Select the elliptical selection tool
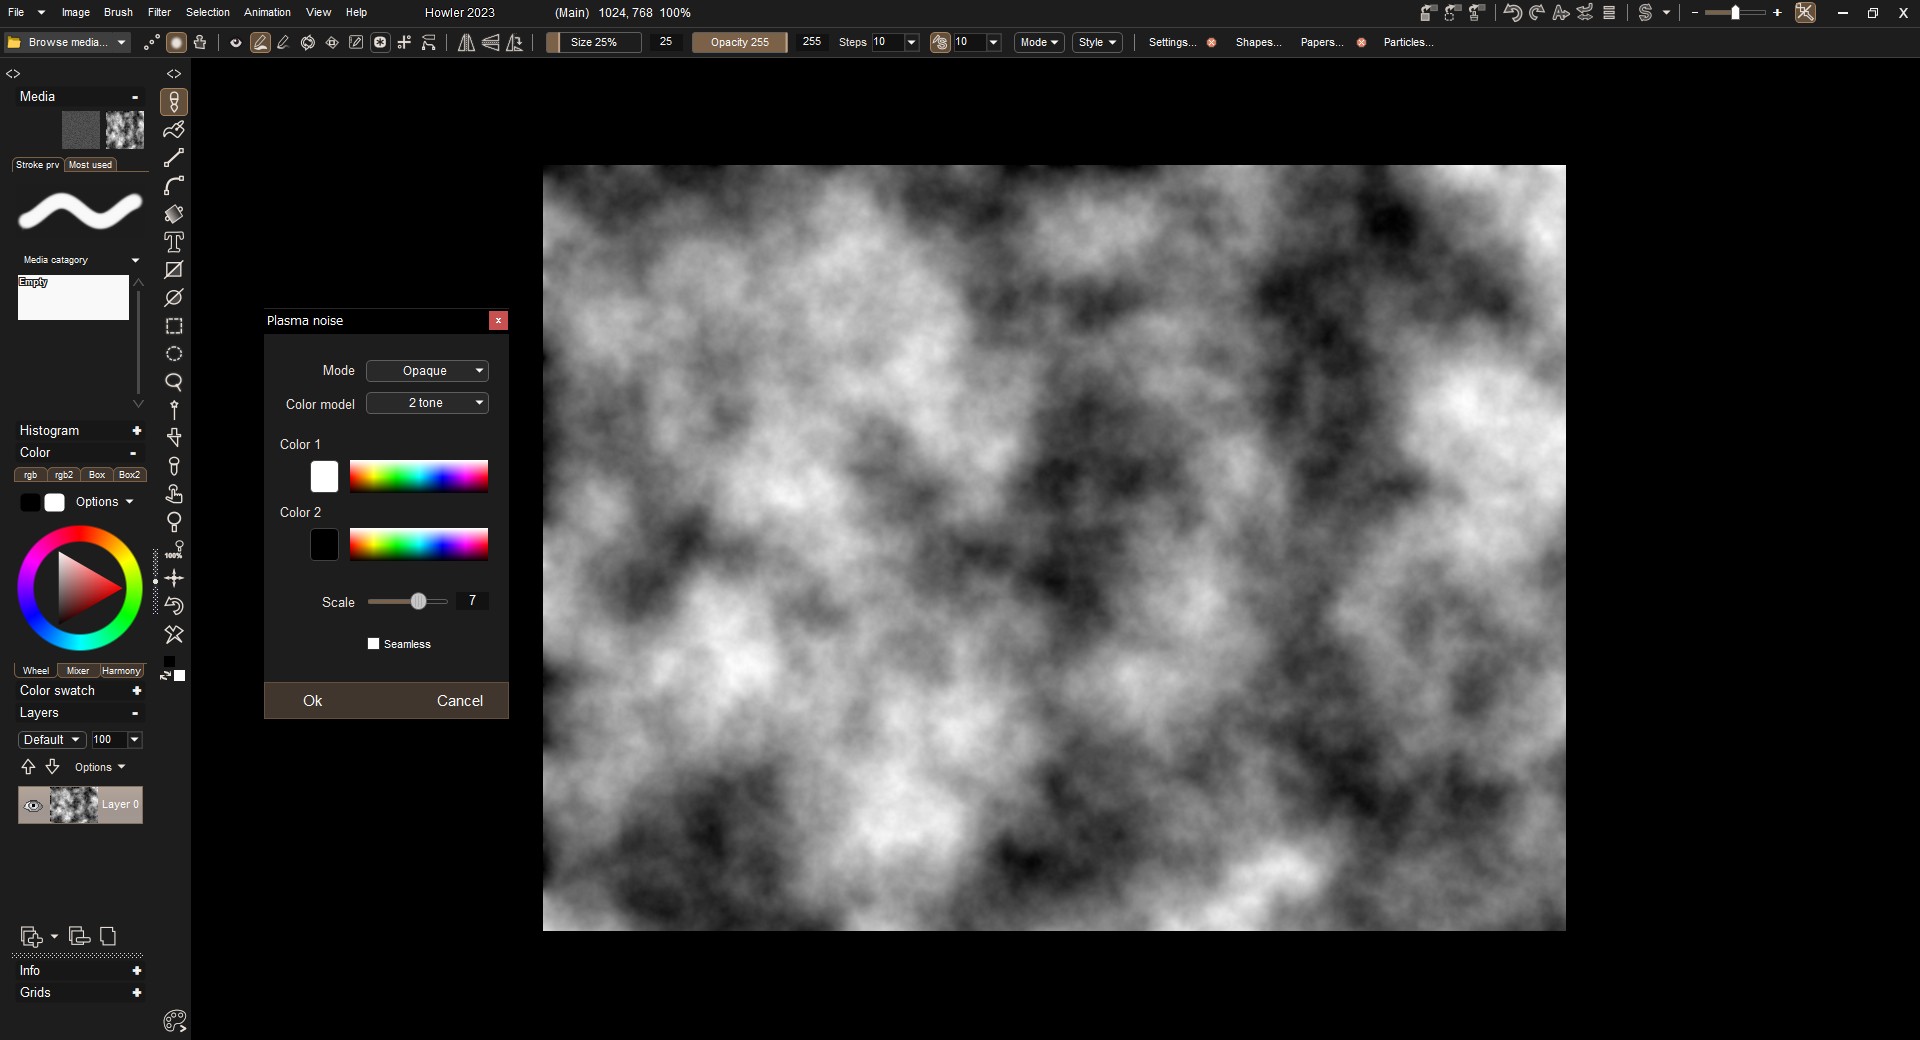Viewport: 1920px width, 1040px height. pyautogui.click(x=174, y=354)
